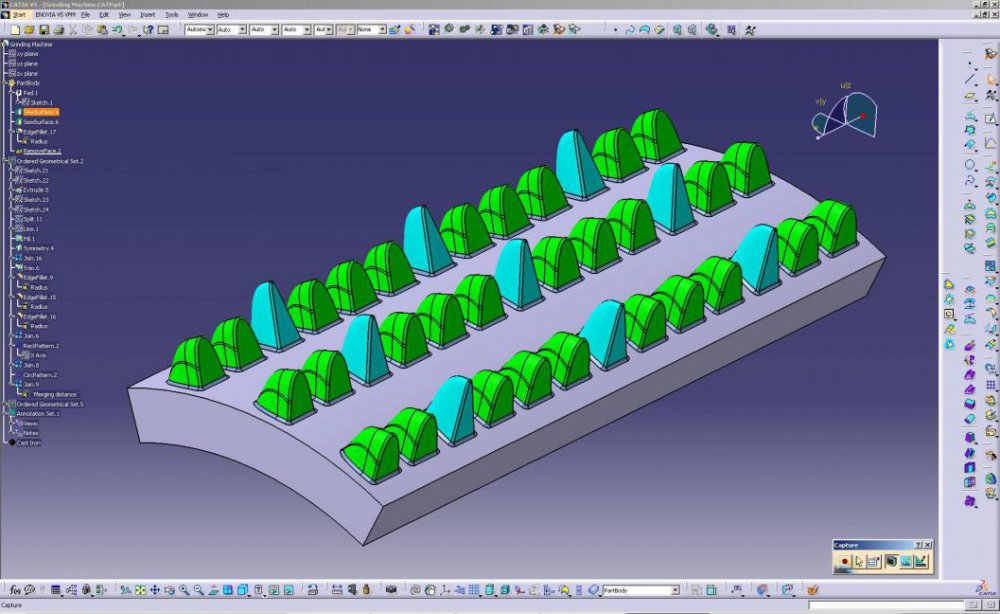Click the Undo arrow icon
Screen dimensions: 1000x614
tap(117, 30)
